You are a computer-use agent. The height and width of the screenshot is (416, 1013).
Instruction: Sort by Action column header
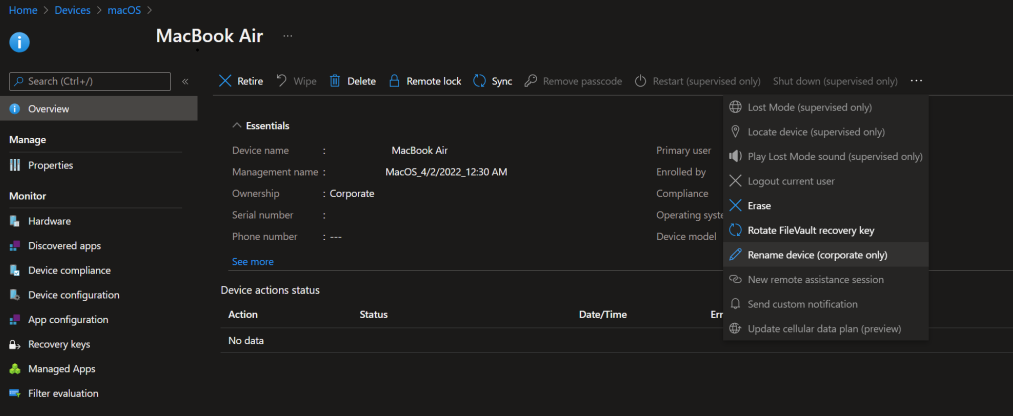[x=243, y=315]
